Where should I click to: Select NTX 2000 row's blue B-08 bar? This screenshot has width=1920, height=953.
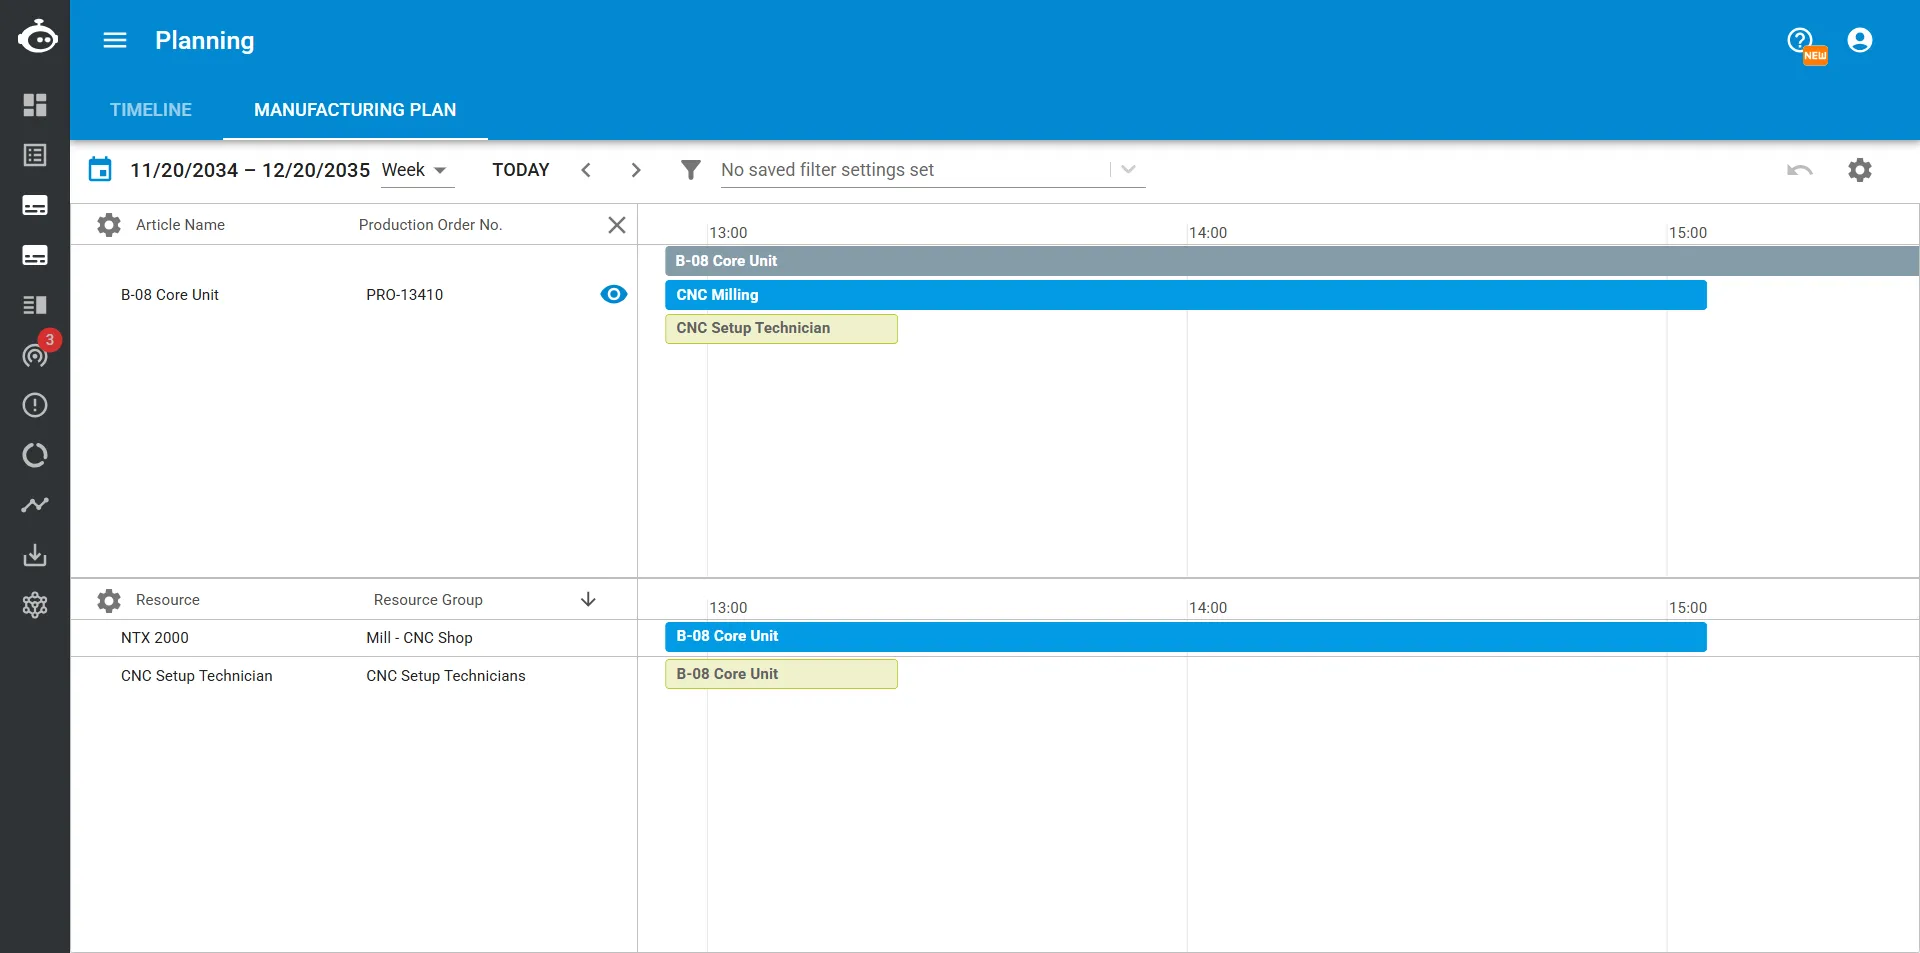pyautogui.click(x=1186, y=636)
